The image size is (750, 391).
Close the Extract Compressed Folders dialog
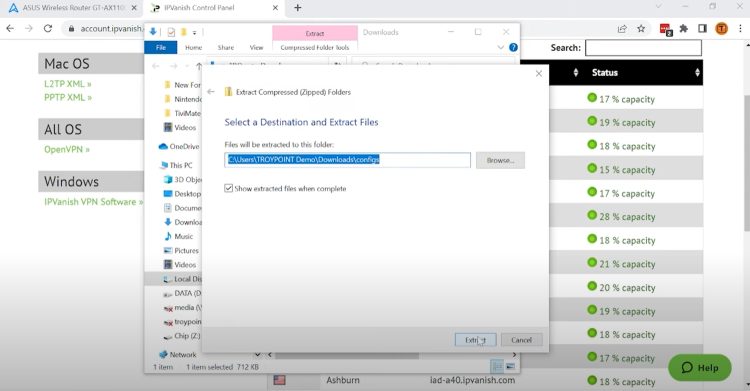click(x=539, y=73)
